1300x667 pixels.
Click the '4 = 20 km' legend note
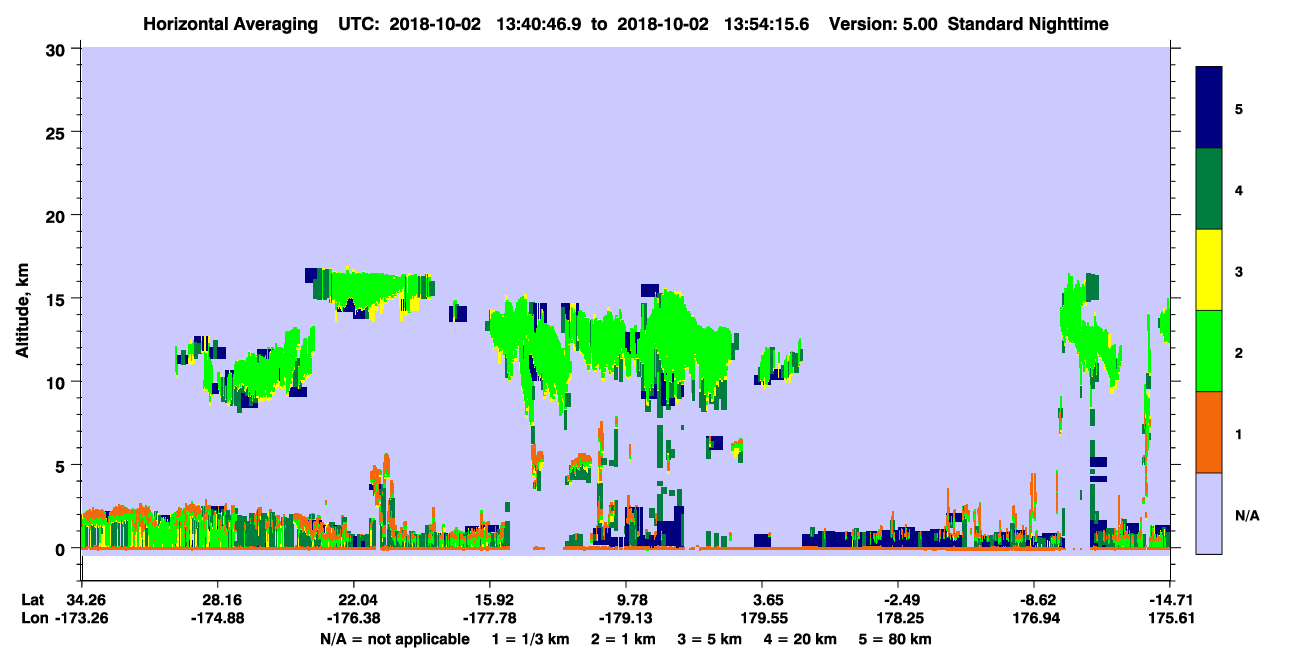801,640
